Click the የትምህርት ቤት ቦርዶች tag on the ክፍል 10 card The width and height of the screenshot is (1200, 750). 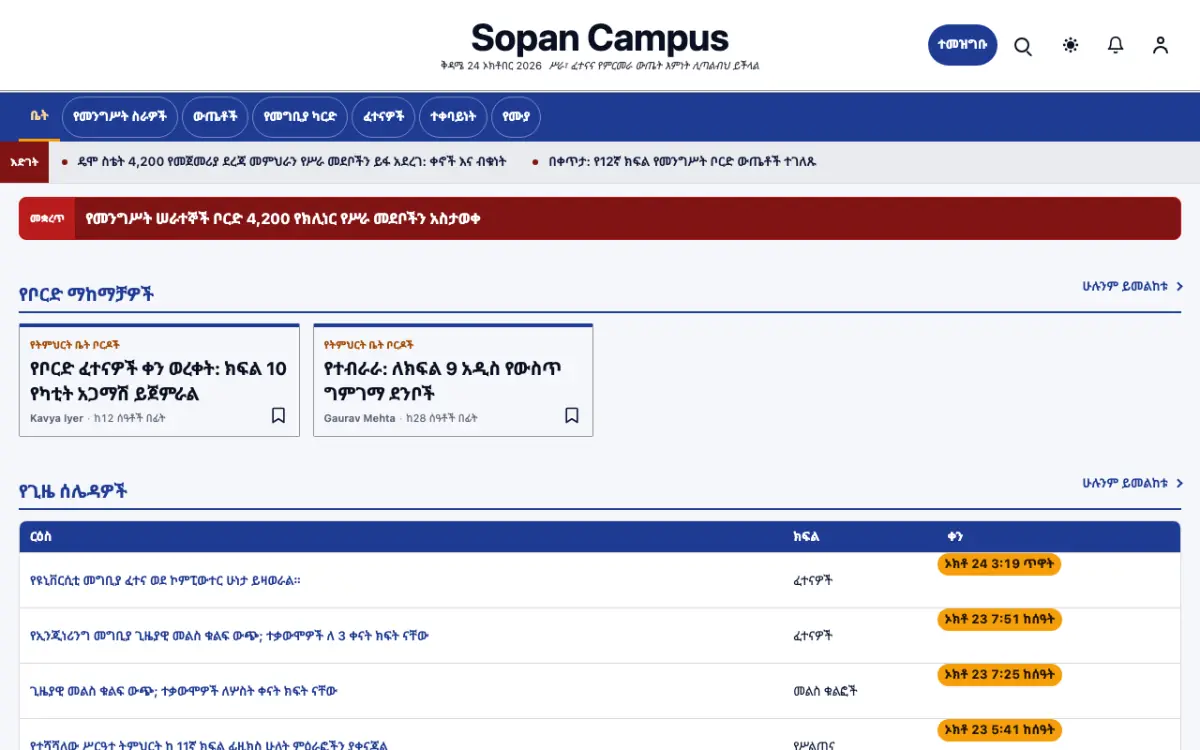point(75,344)
